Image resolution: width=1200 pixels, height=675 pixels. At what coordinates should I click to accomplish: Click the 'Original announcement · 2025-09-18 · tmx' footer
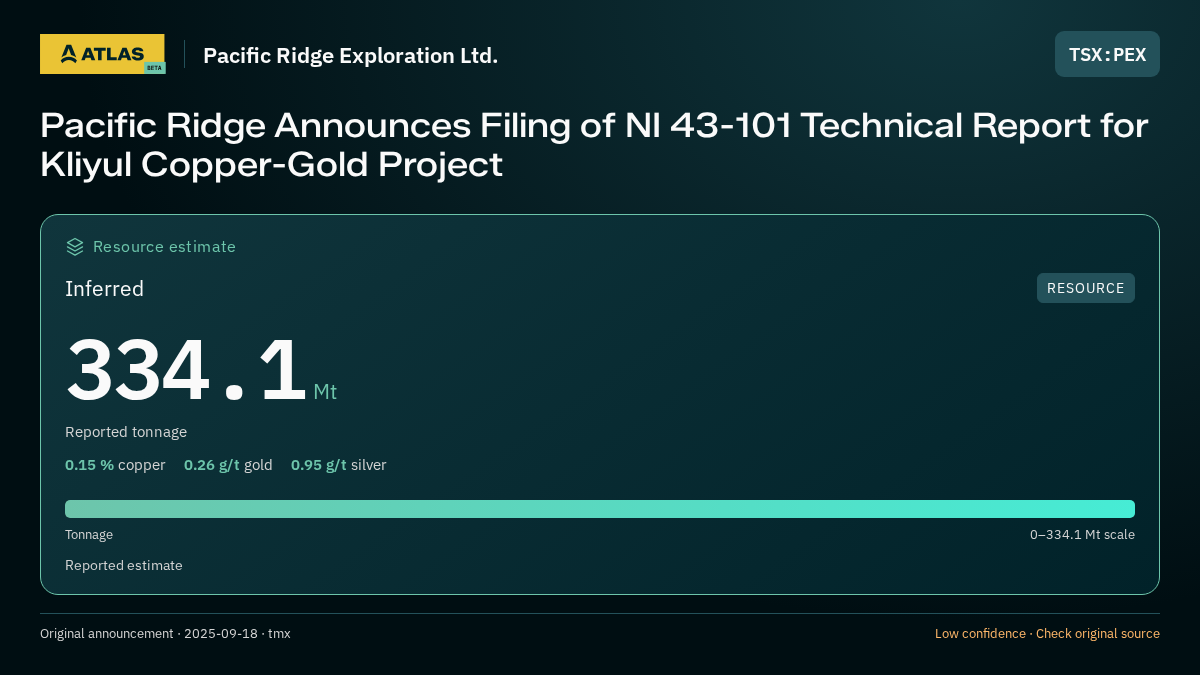tap(165, 633)
